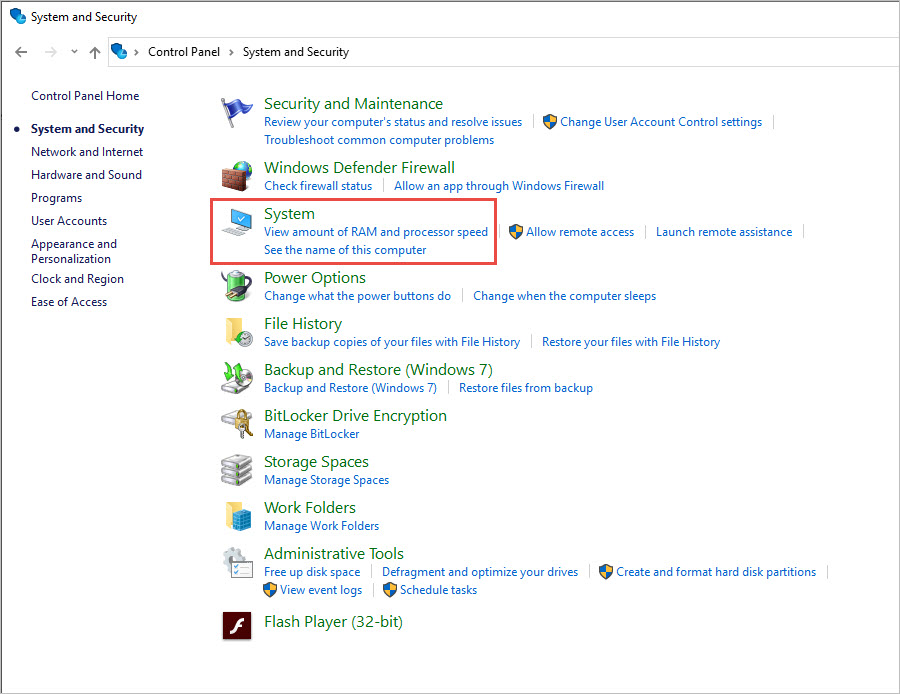Click the Administrative Tools gear icon
This screenshot has height=694, width=900.
pyautogui.click(x=236, y=562)
